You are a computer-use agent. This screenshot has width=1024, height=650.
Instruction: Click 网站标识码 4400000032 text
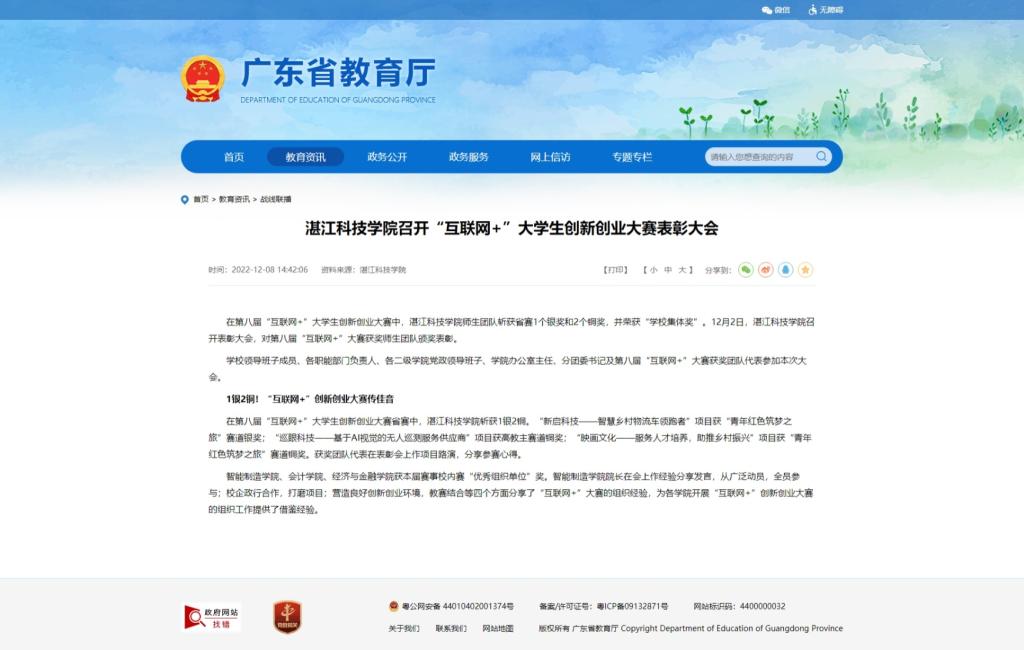739,606
